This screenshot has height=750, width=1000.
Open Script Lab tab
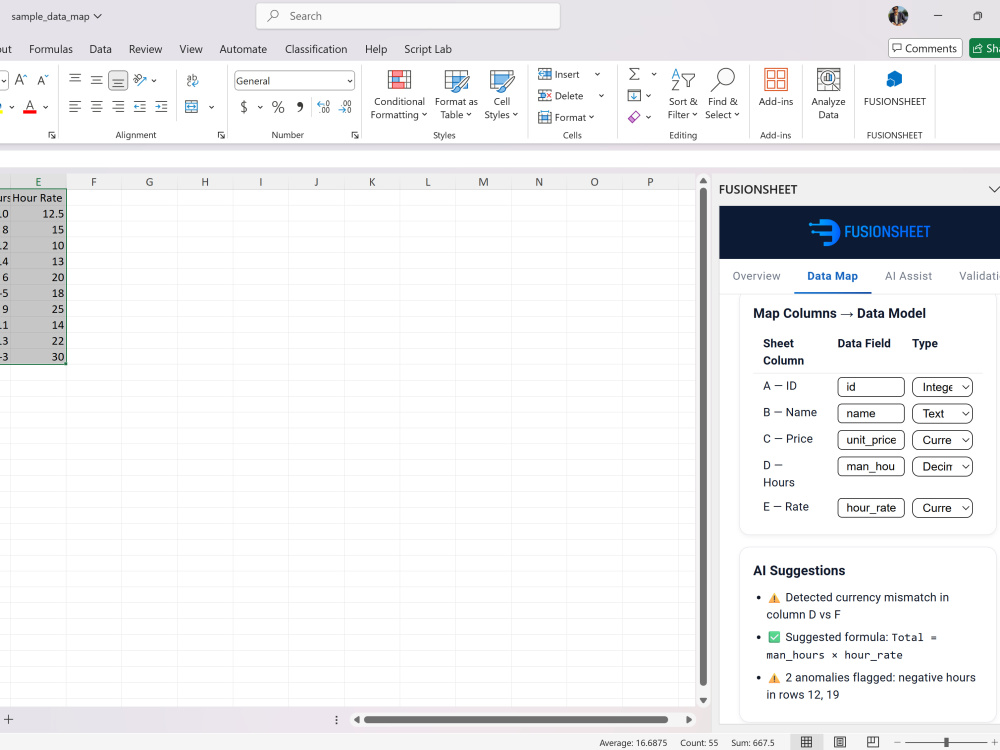[x=428, y=49]
